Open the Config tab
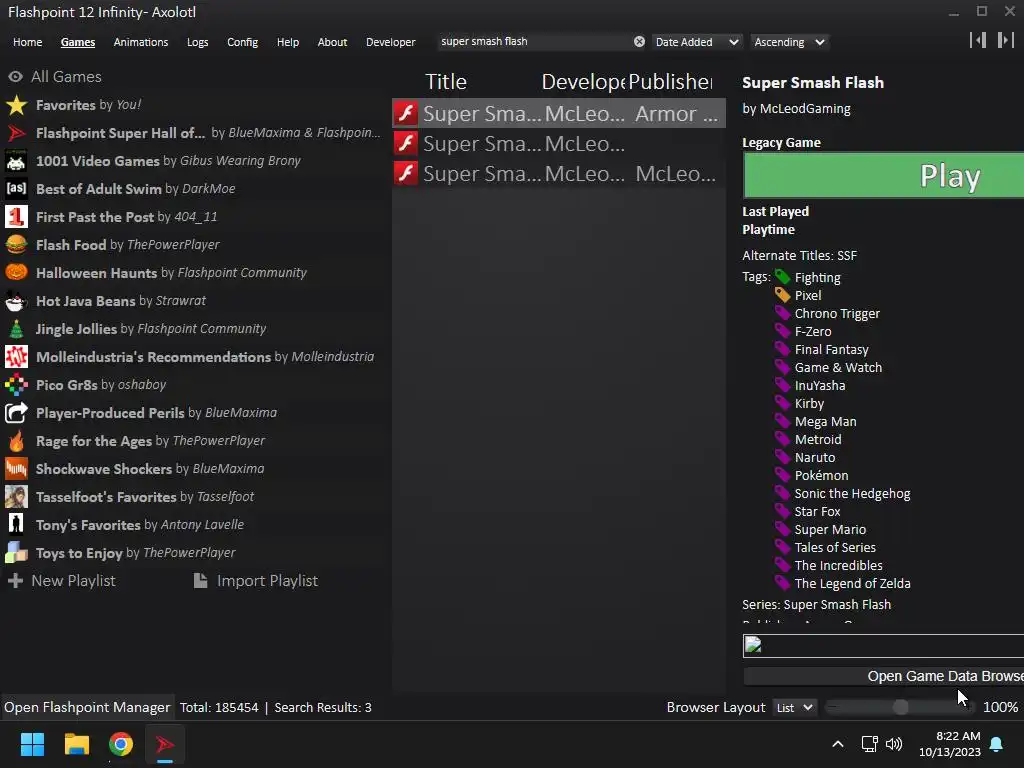Screen dimensions: 1024x768 click(242, 42)
